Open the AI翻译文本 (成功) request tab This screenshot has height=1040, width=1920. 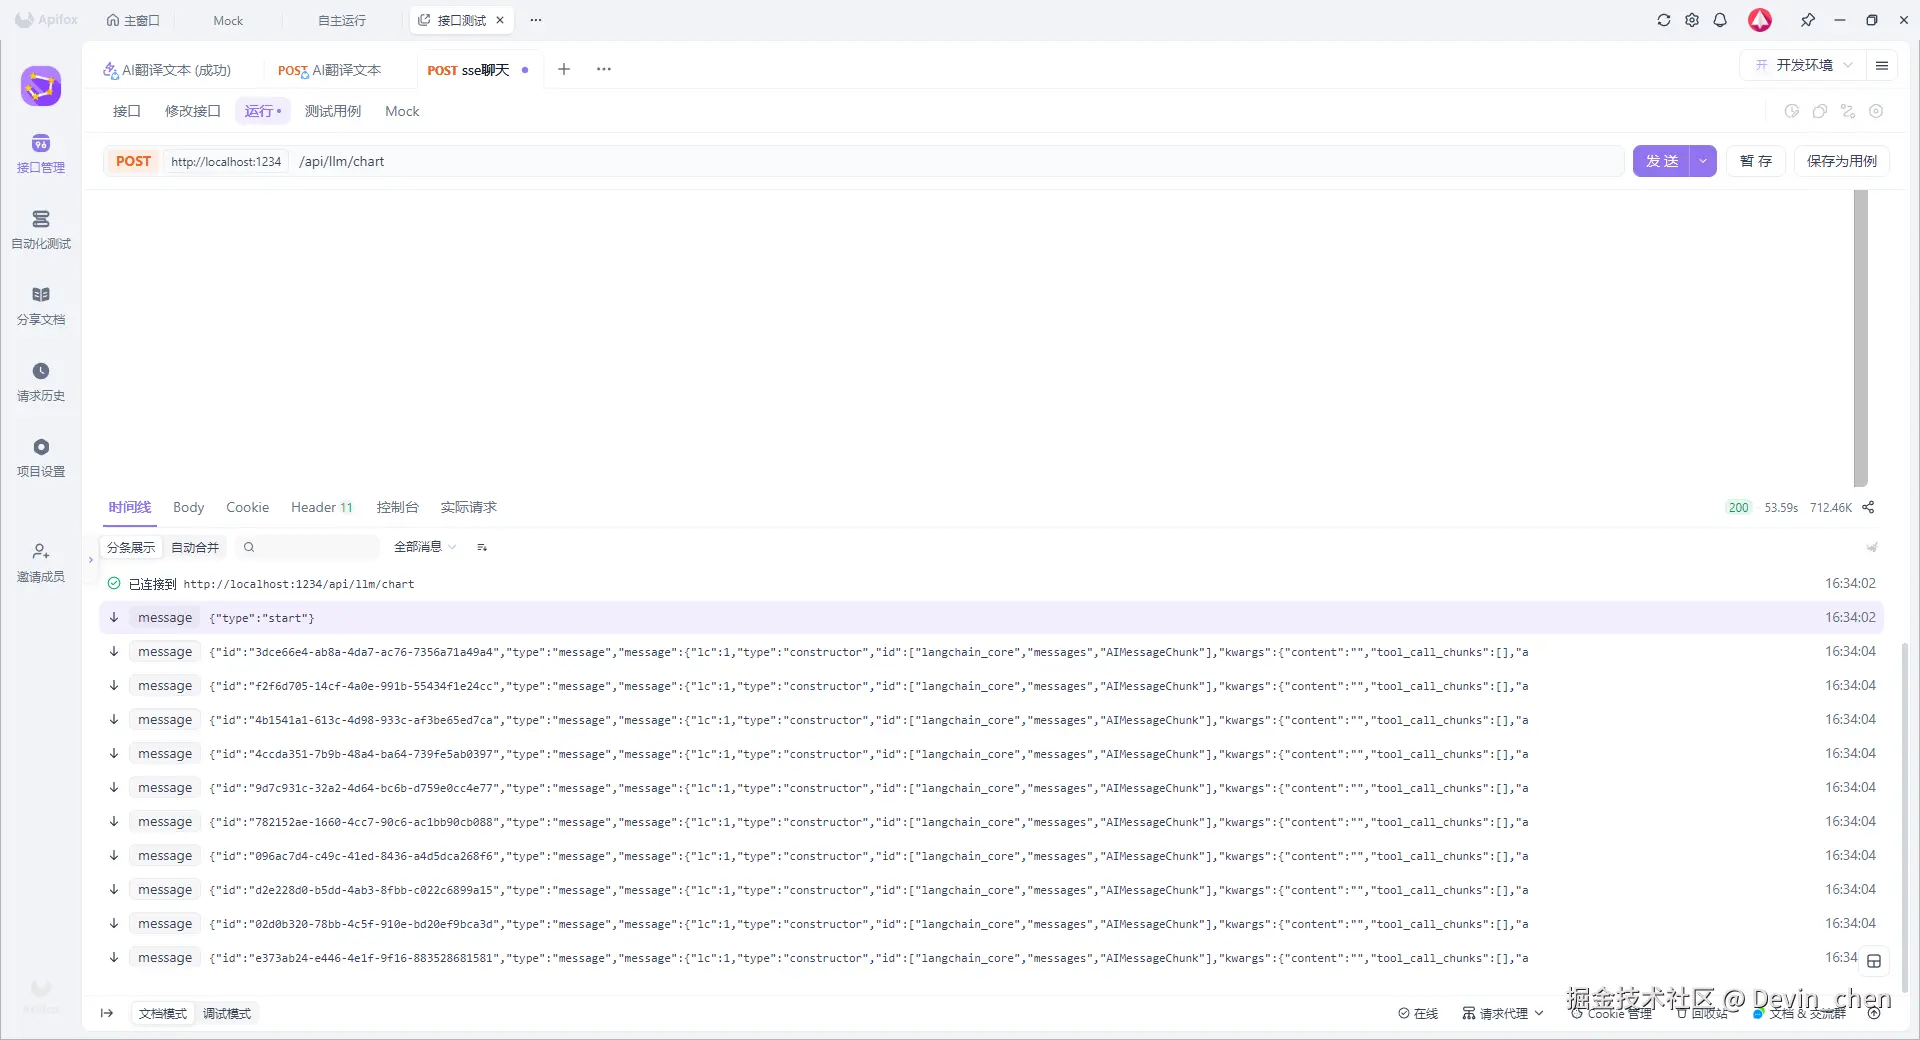click(167, 70)
